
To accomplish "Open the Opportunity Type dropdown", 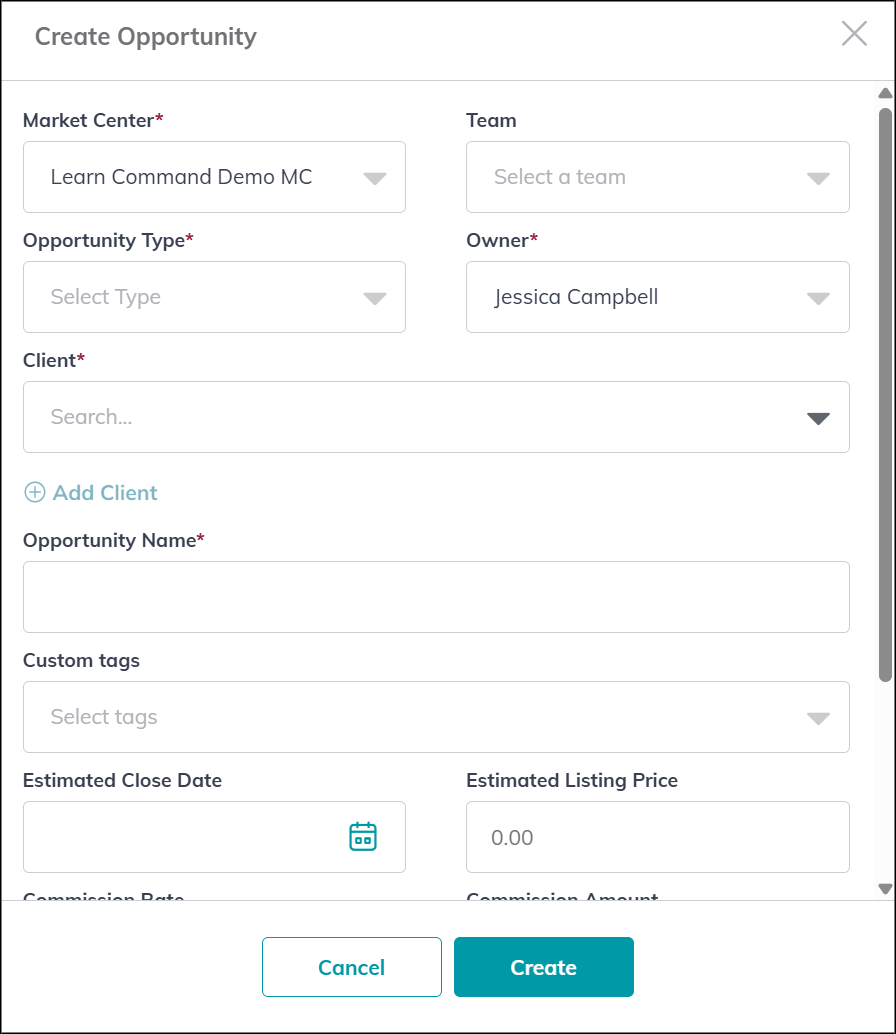I will tap(214, 297).
